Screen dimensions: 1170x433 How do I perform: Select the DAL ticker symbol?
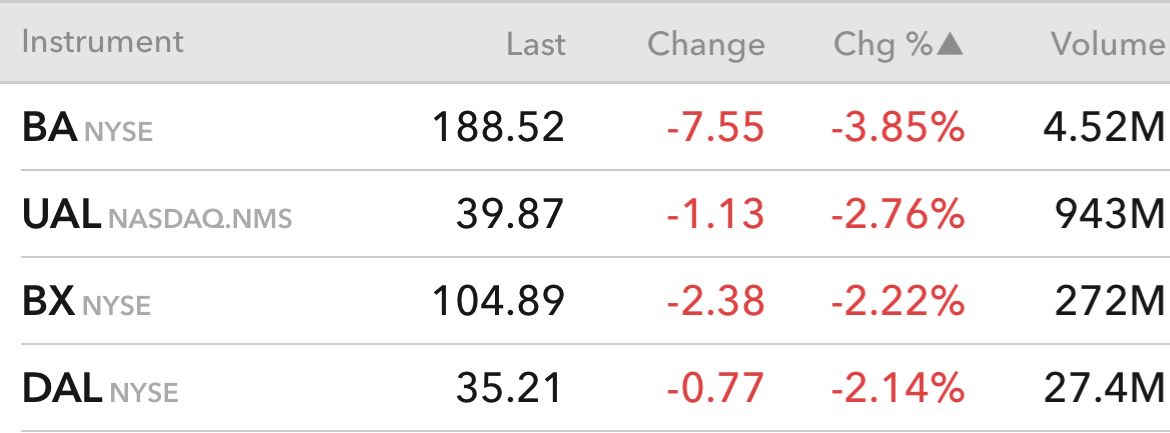[x=62, y=387]
